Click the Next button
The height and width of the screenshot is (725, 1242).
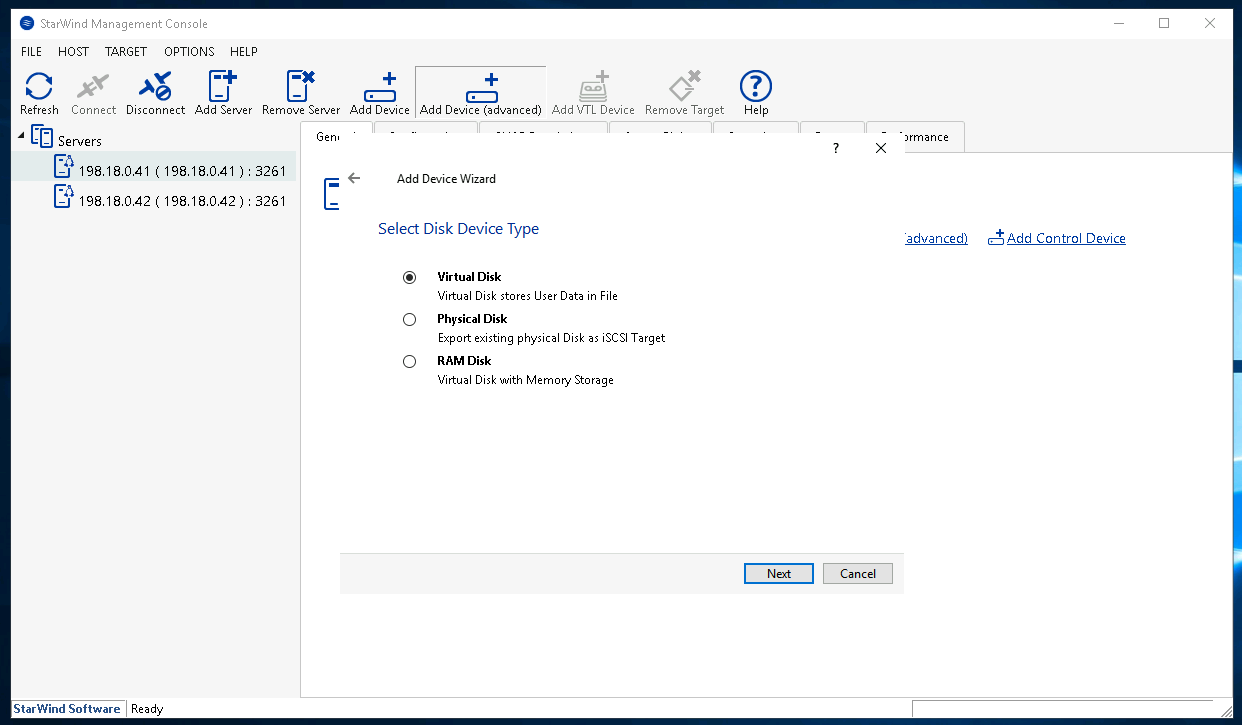tap(779, 574)
